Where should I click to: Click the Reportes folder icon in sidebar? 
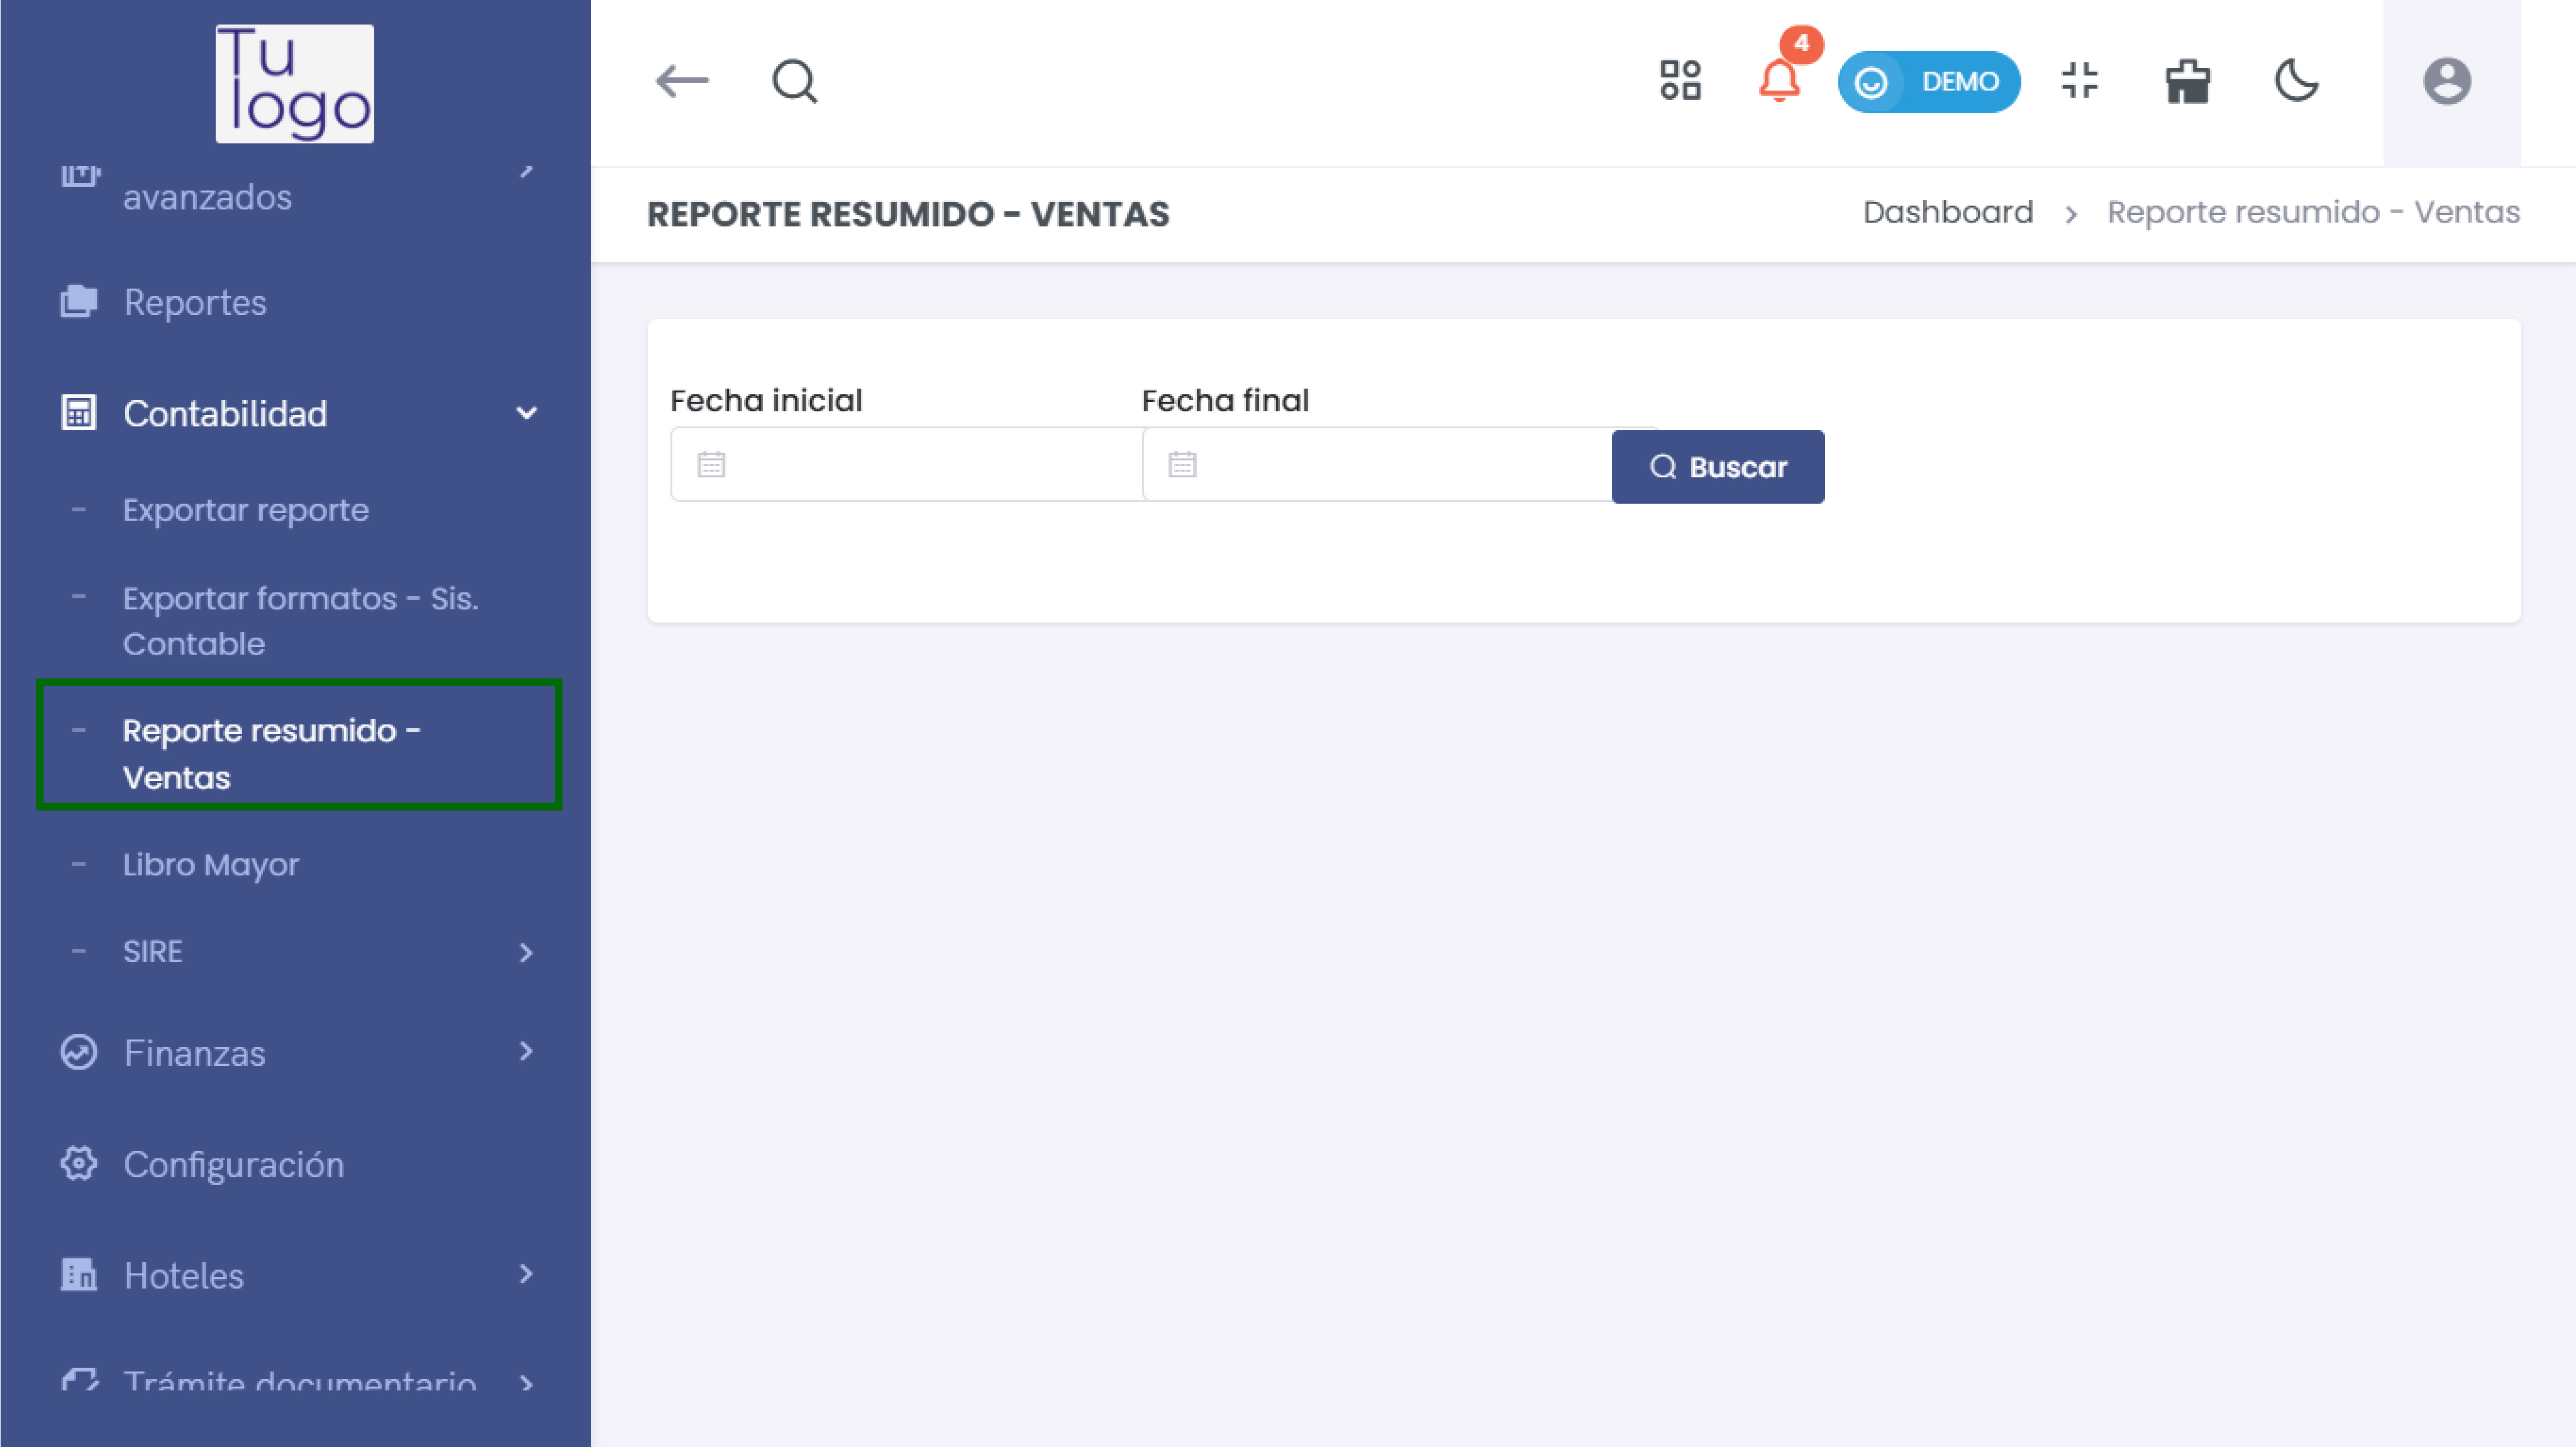[79, 301]
